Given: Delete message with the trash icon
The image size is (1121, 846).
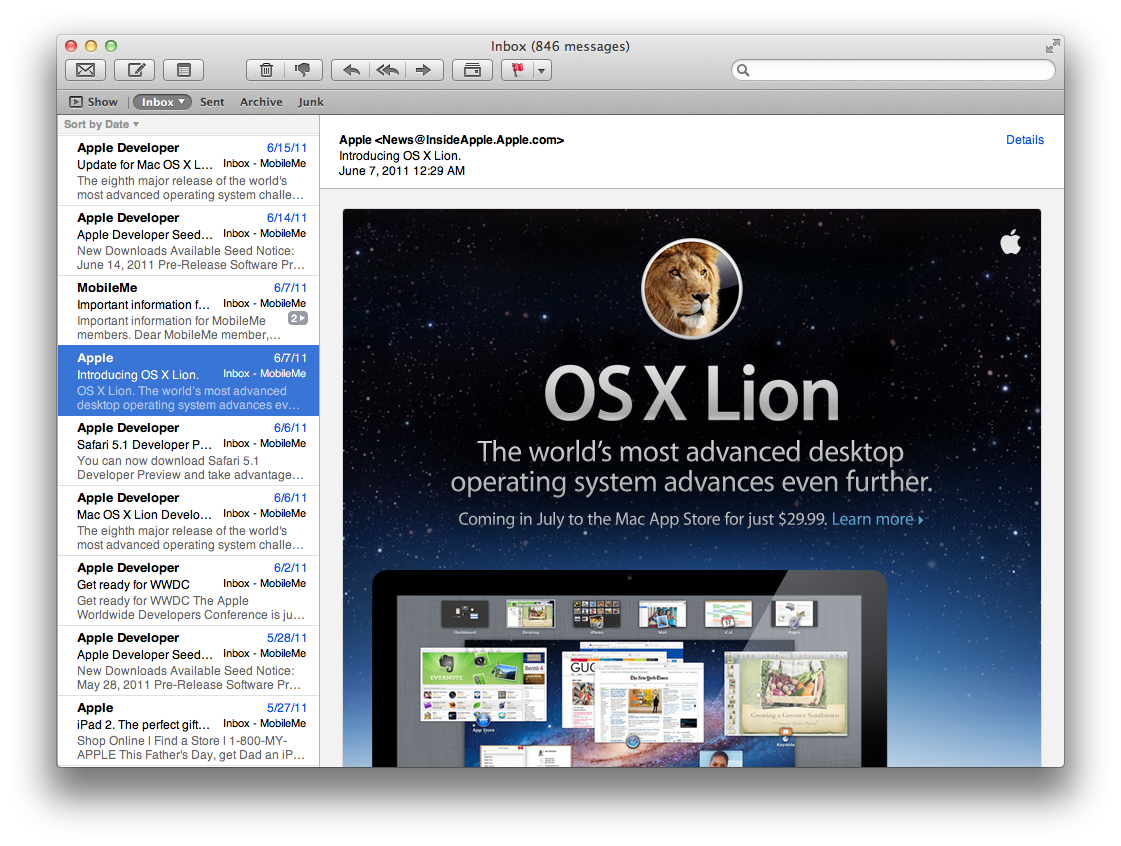Looking at the screenshot, I should [x=266, y=70].
